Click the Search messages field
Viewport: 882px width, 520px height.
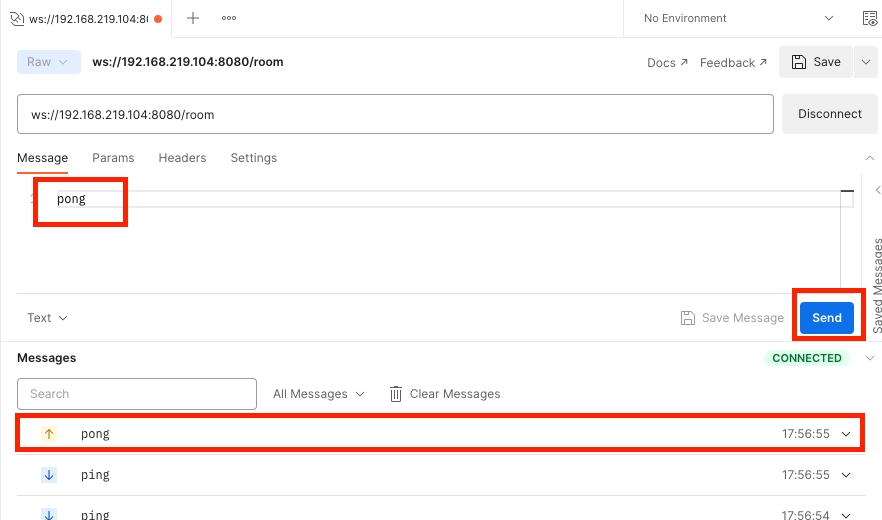(137, 394)
